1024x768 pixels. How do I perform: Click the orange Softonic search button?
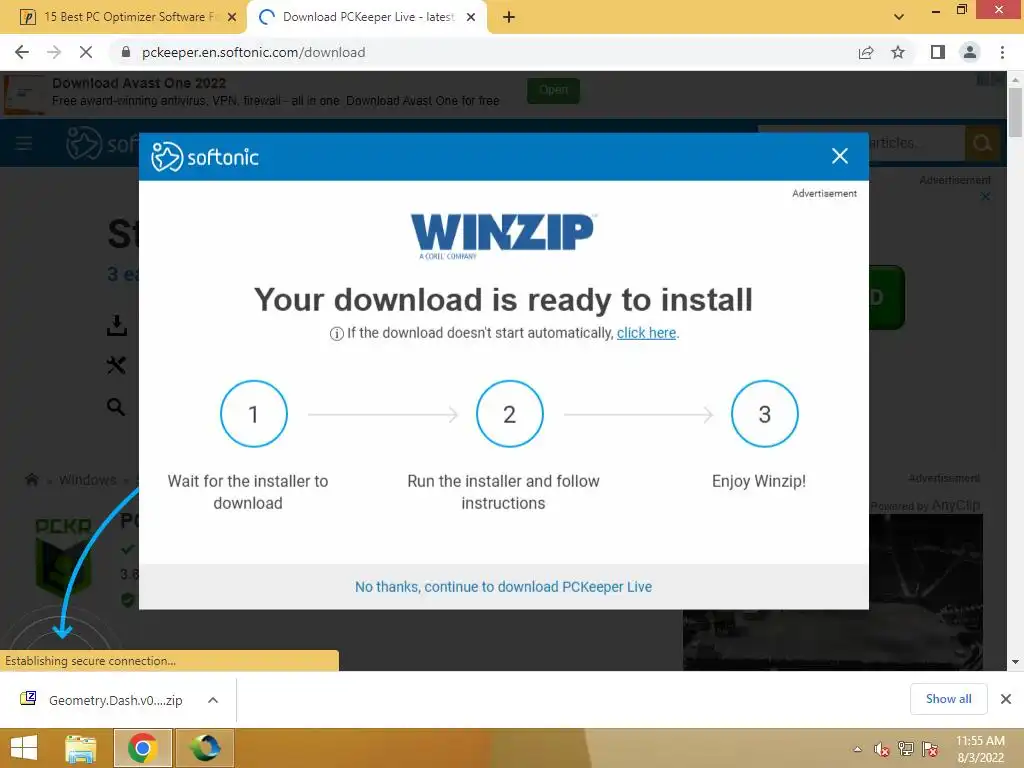(x=982, y=143)
